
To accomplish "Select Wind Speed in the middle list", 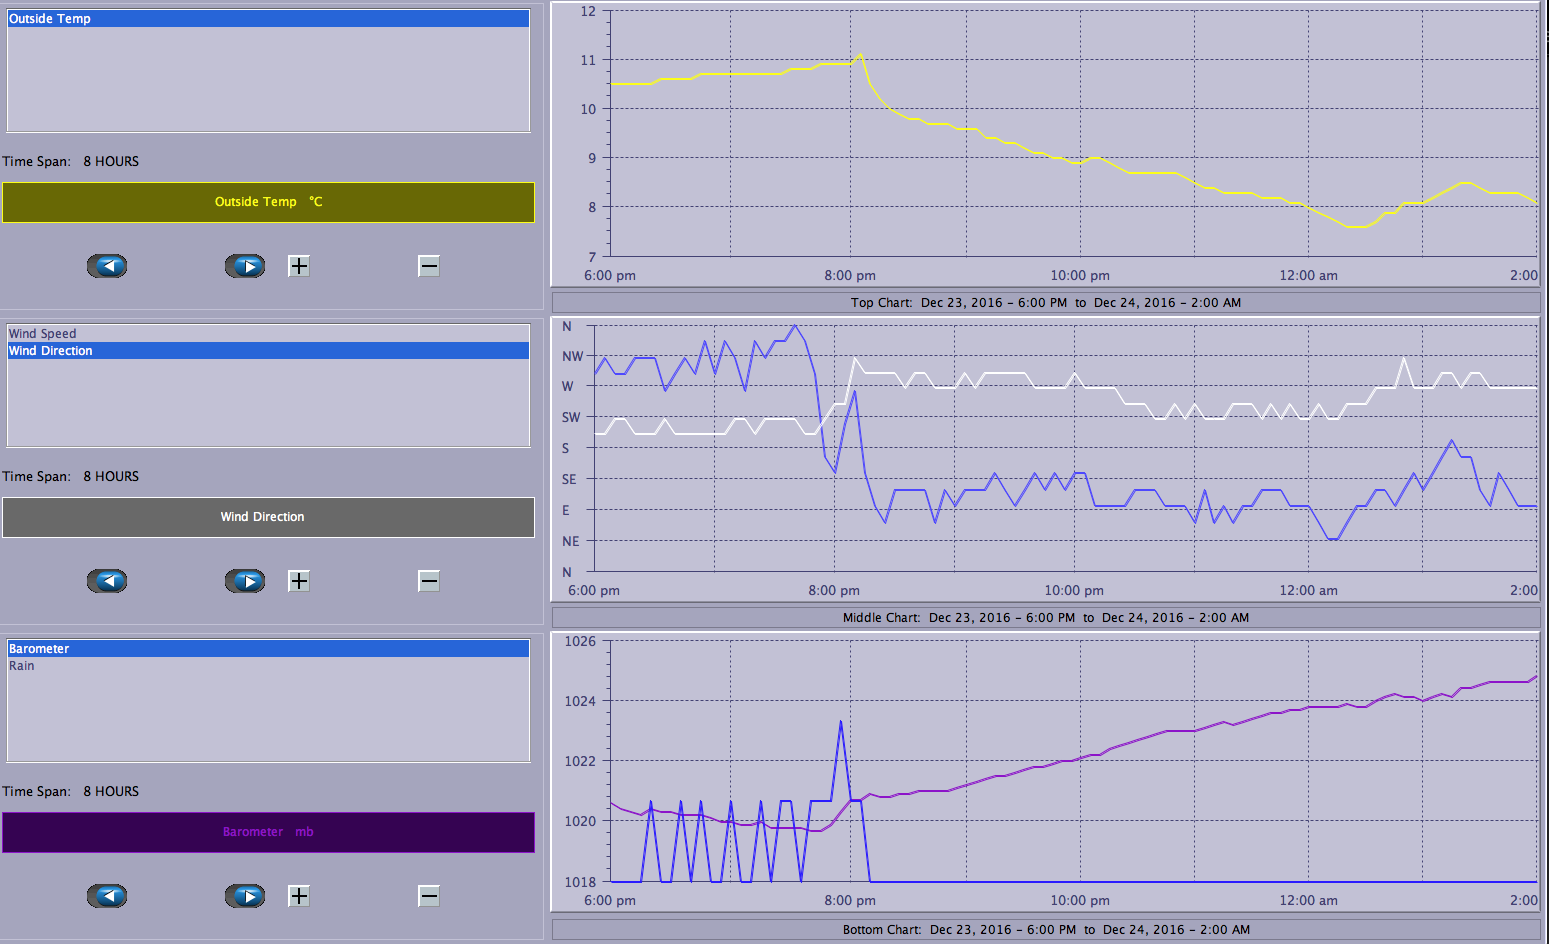I will [x=268, y=334].
